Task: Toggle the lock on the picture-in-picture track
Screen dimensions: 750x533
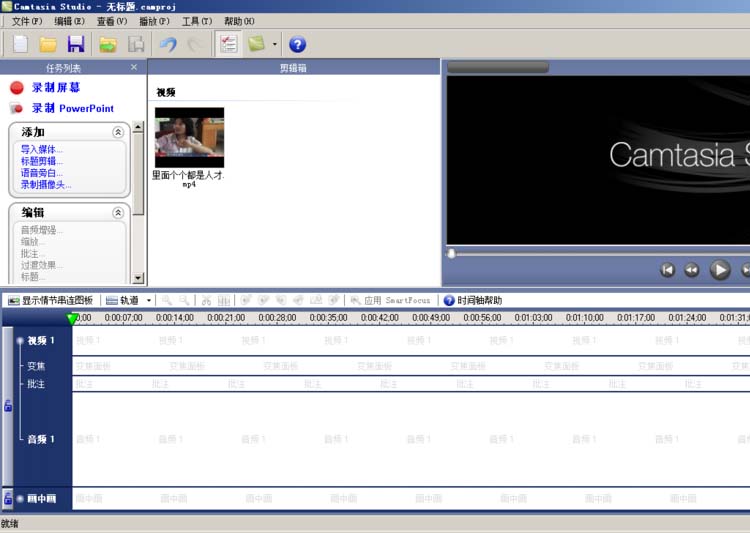Action: pos(8,498)
